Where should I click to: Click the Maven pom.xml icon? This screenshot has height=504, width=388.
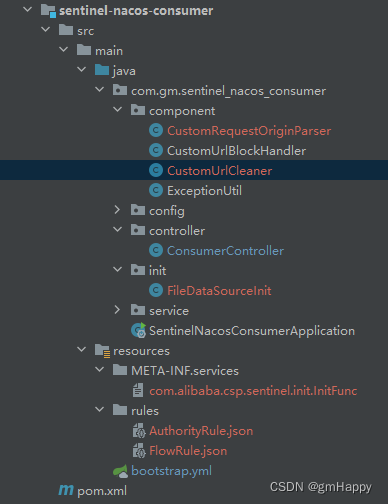[x=66, y=490]
